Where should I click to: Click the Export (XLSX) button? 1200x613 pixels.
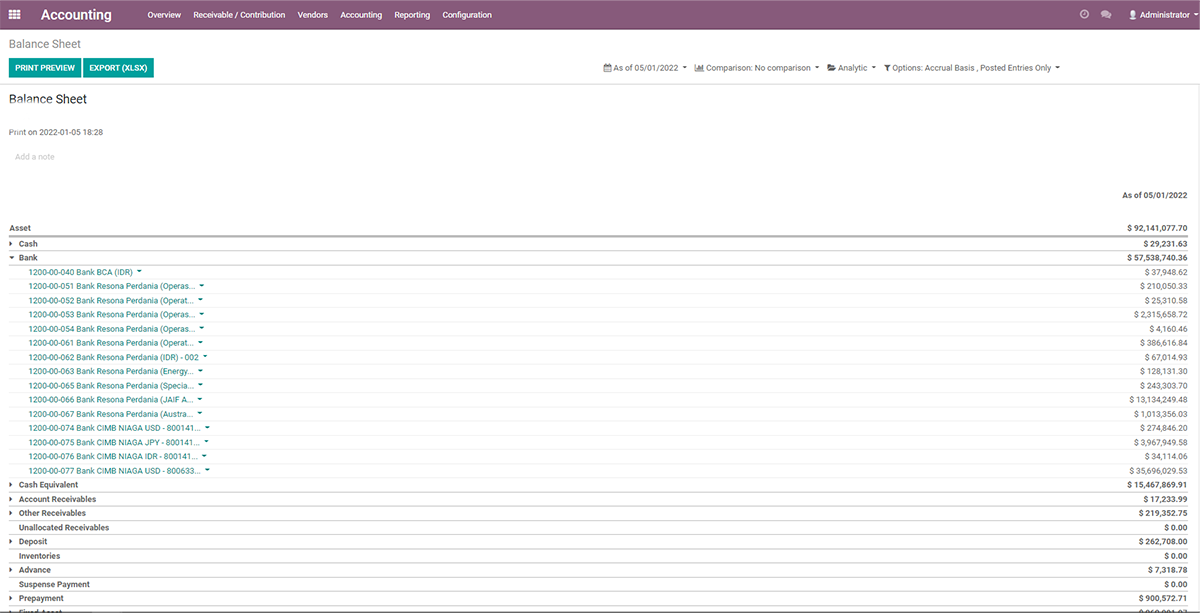(x=119, y=68)
